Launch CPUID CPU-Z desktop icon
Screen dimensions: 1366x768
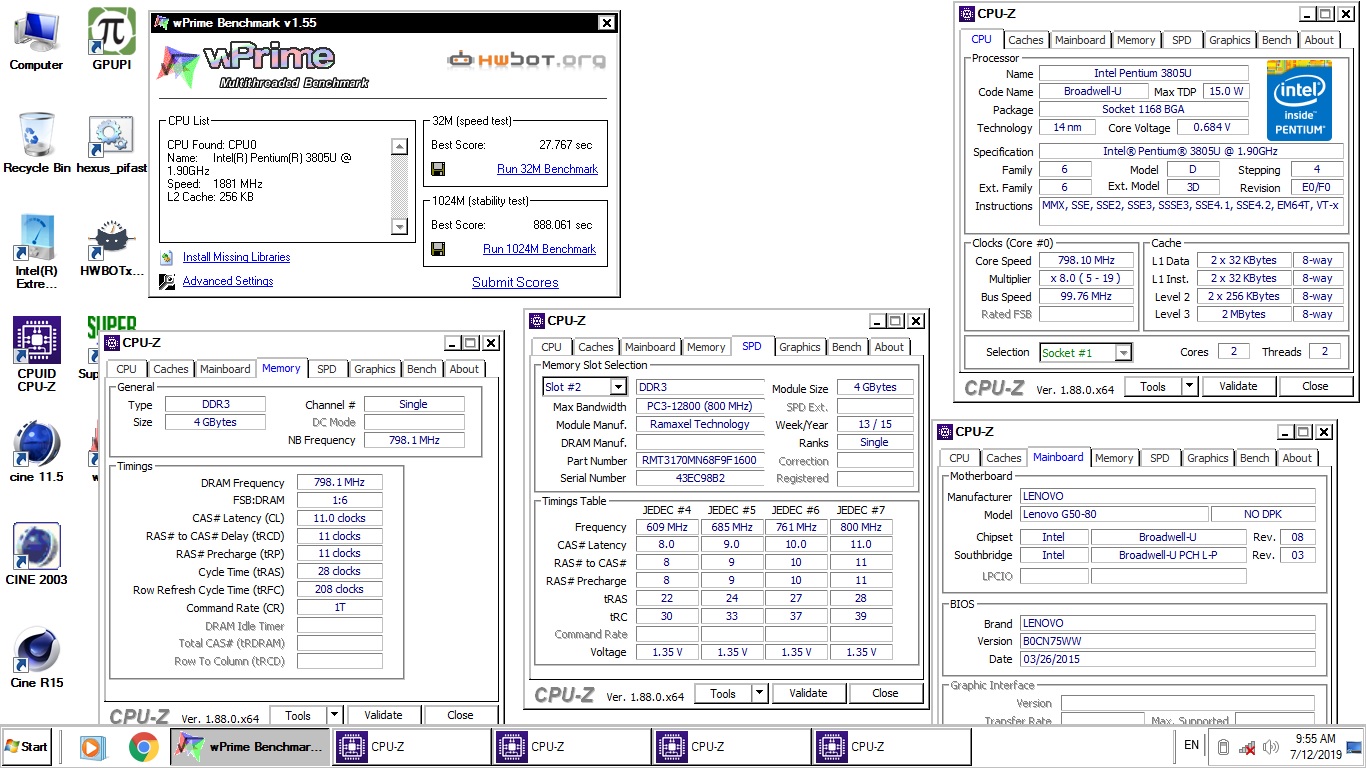(x=36, y=354)
